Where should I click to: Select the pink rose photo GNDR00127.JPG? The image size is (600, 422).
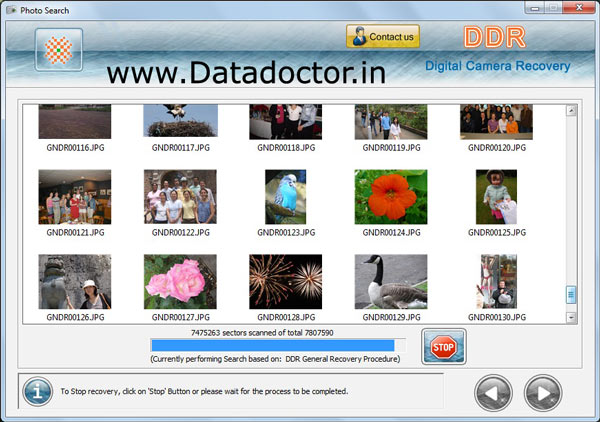(x=180, y=282)
